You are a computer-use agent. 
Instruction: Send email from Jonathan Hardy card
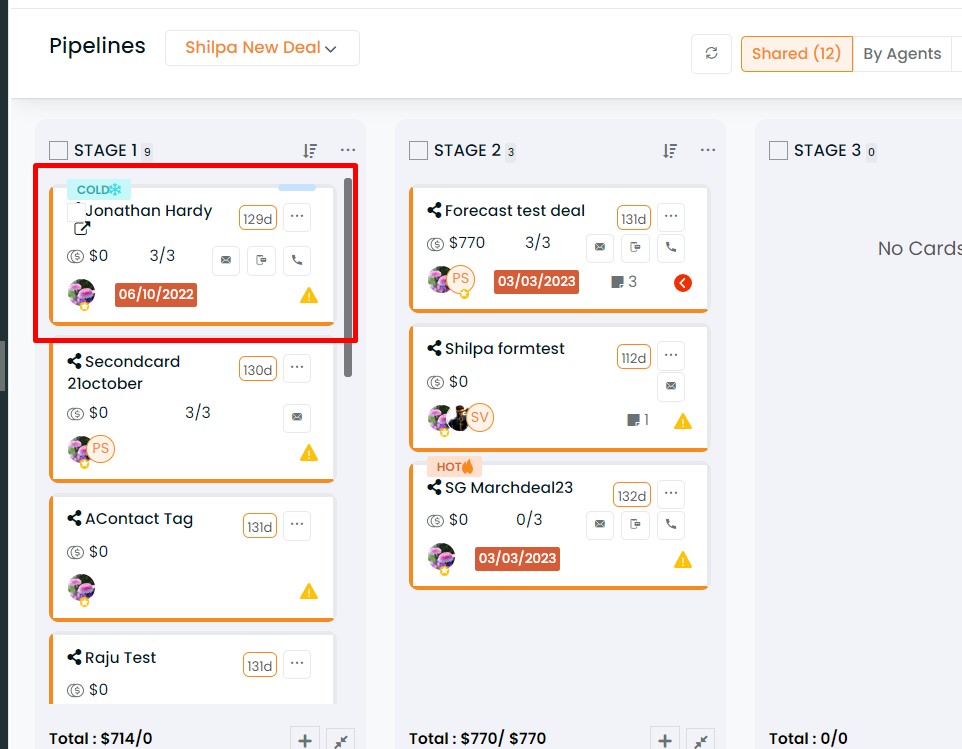click(226, 260)
